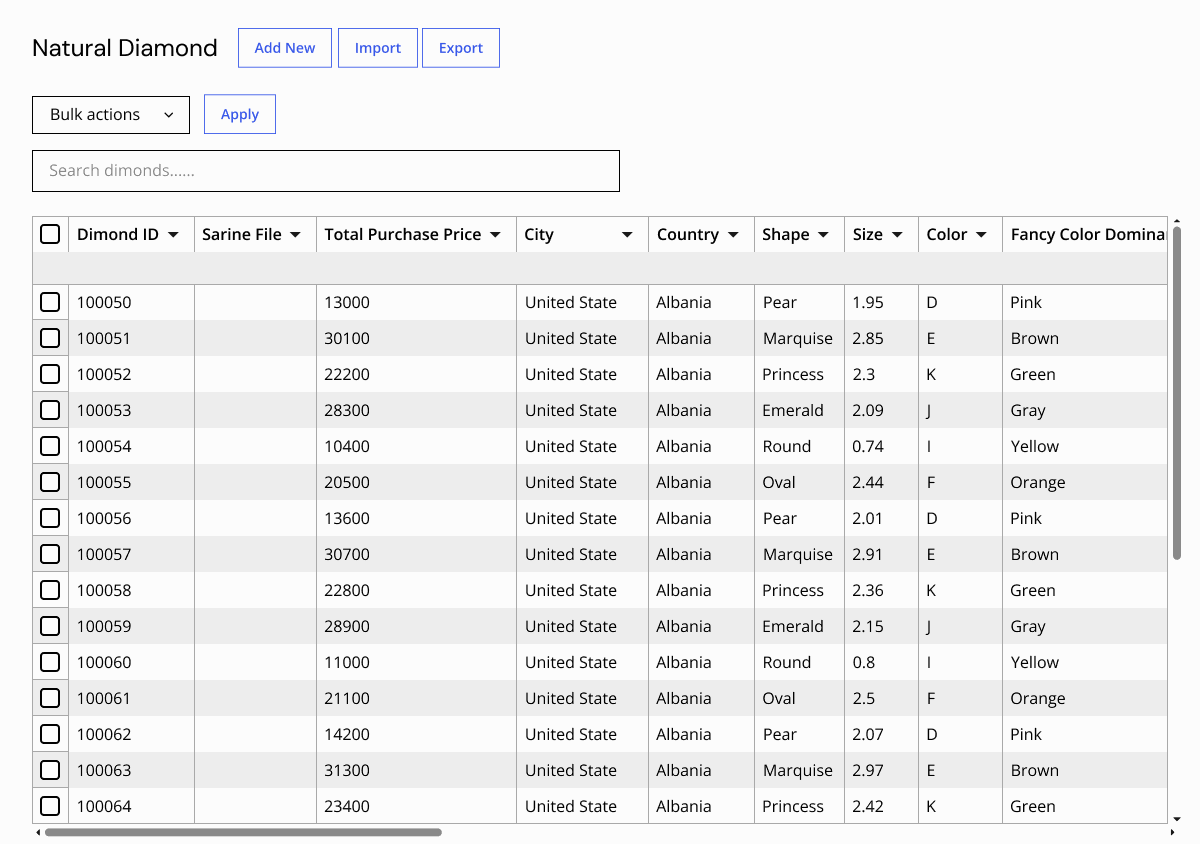1200x844 pixels.
Task: Check the box for diamond 100059
Action: 50,626
